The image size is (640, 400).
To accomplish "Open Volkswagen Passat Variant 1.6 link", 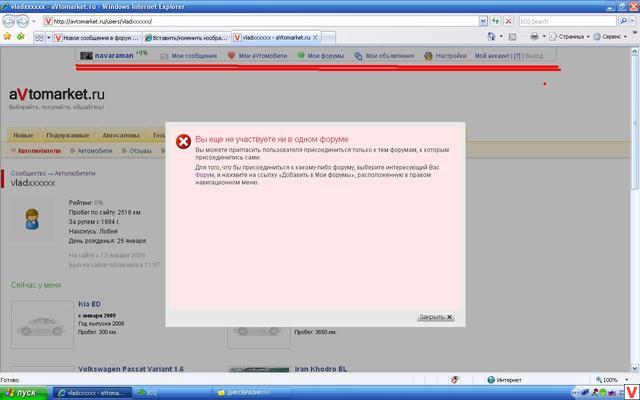I will point(131,369).
